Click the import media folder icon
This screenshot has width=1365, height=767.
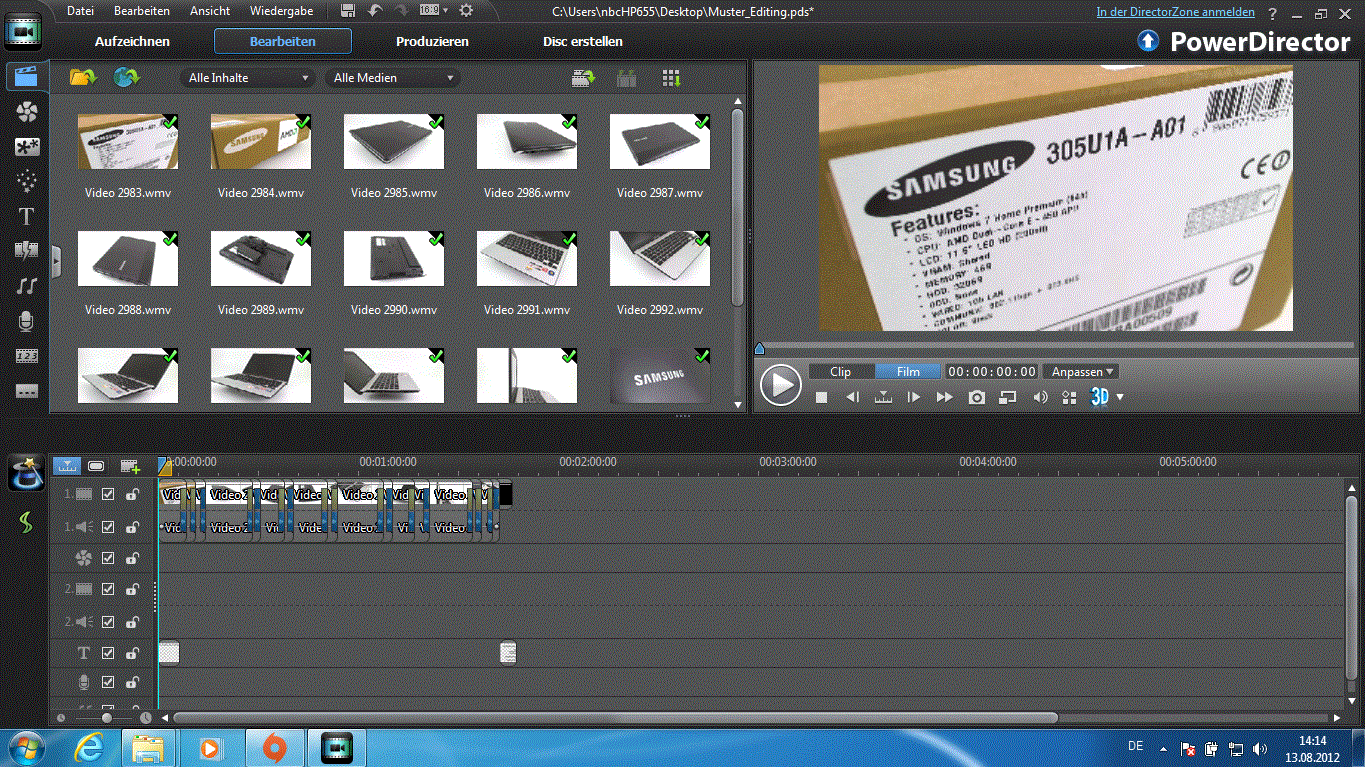point(83,77)
